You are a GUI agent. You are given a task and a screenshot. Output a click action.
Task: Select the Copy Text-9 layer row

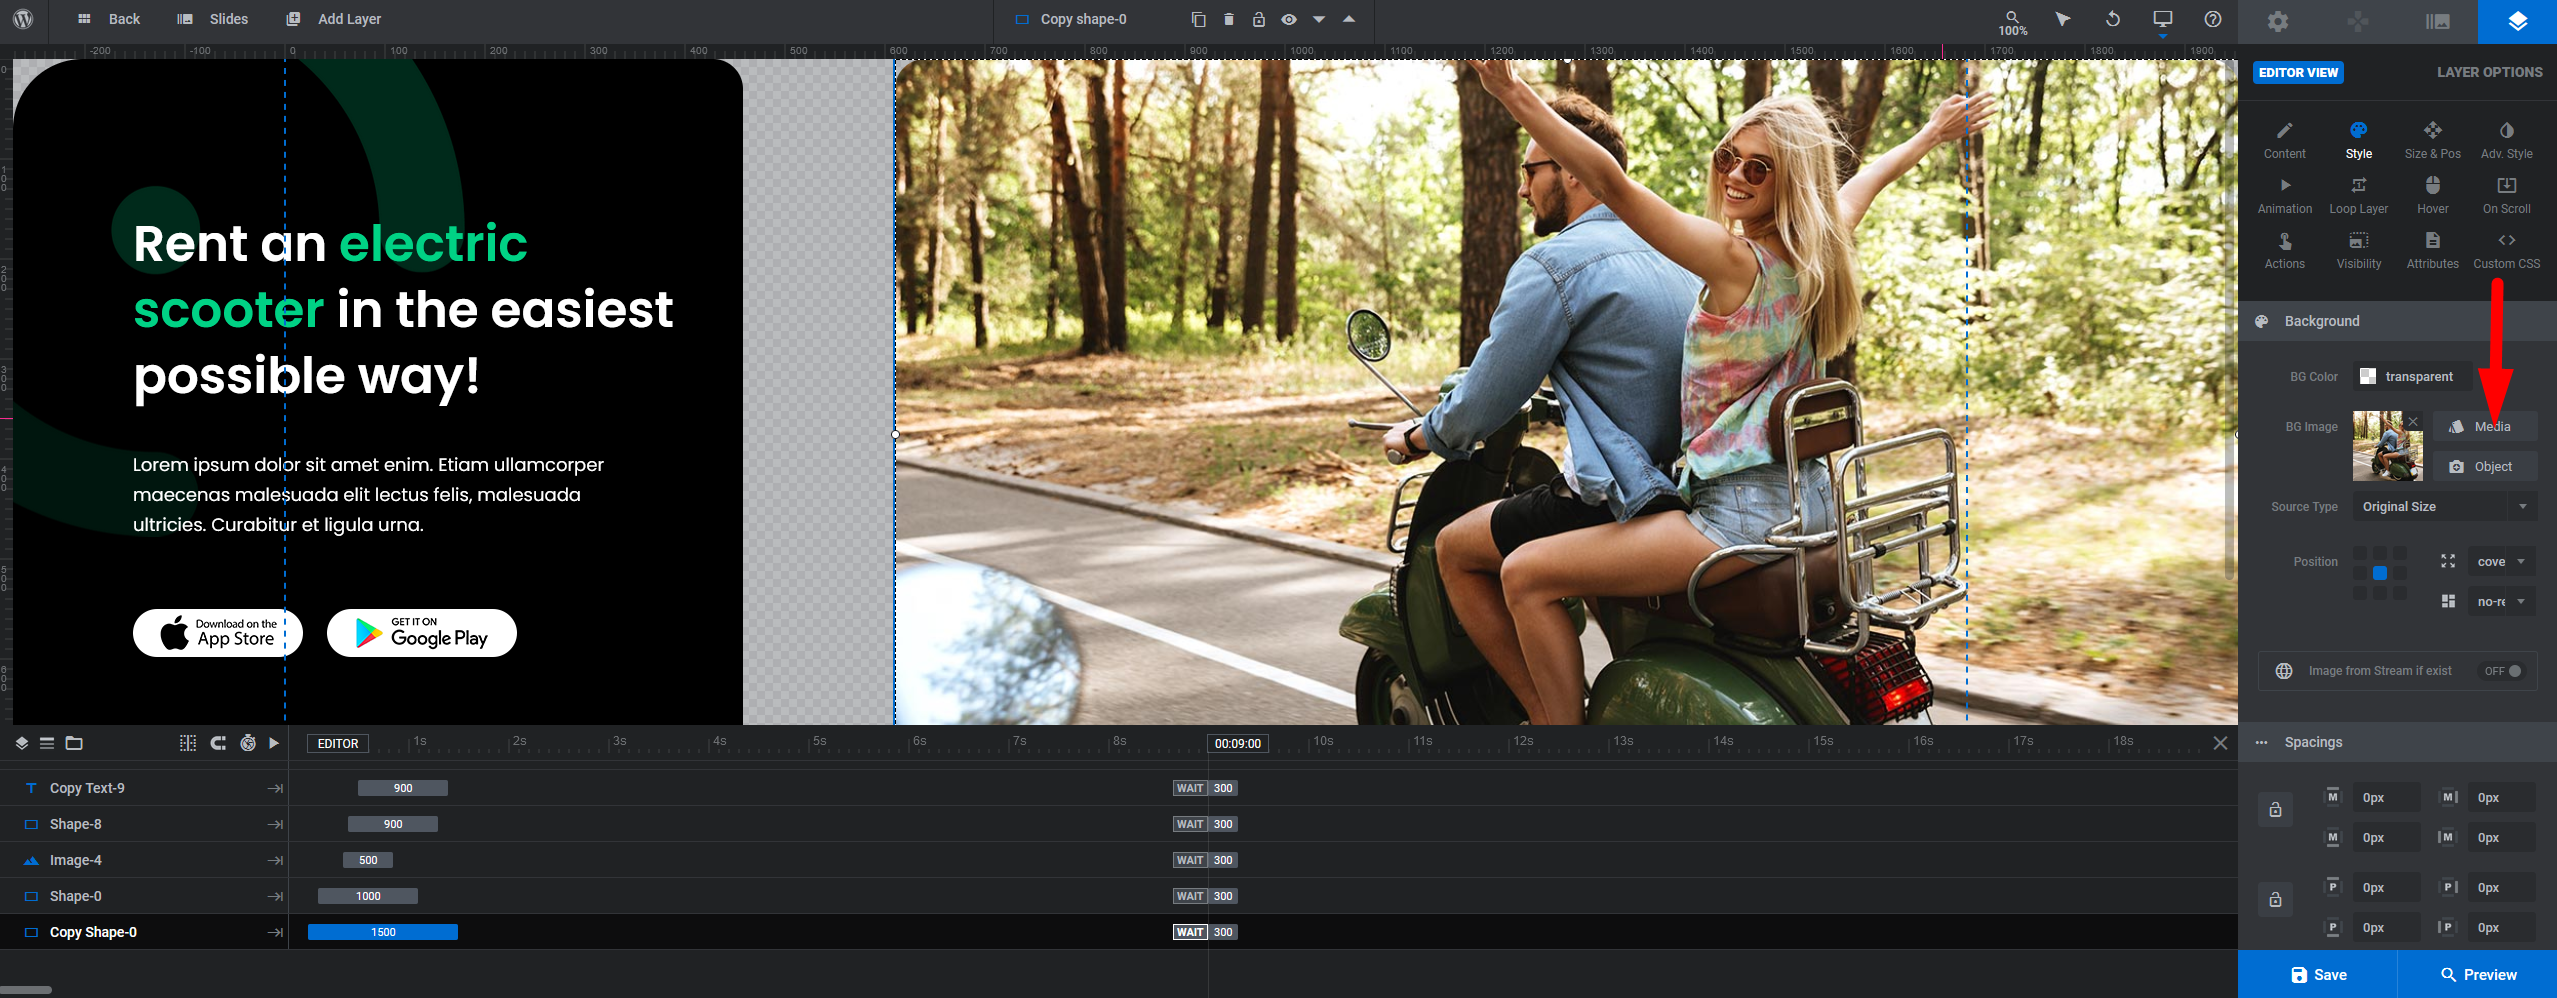144,788
